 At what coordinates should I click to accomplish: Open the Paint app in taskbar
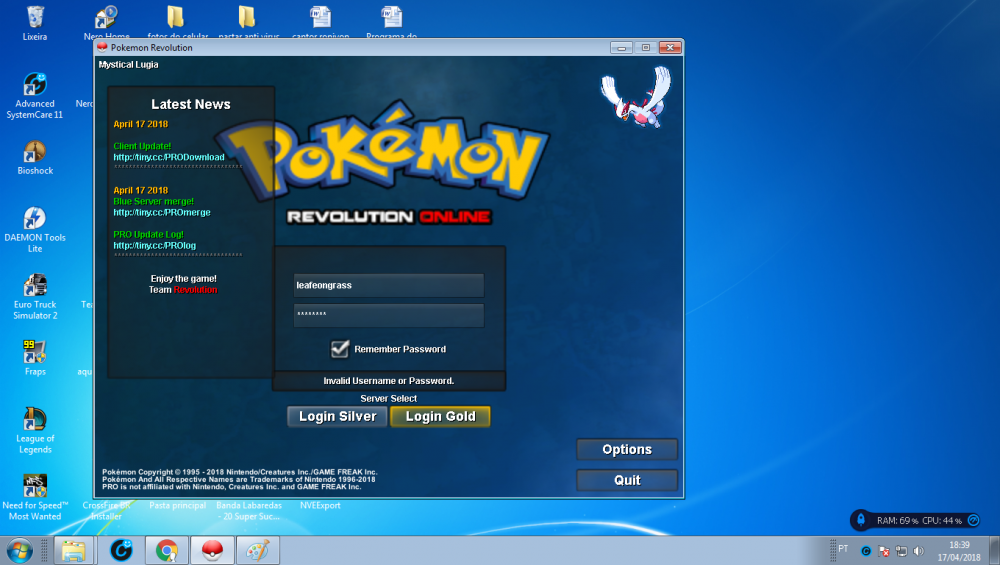point(257,550)
